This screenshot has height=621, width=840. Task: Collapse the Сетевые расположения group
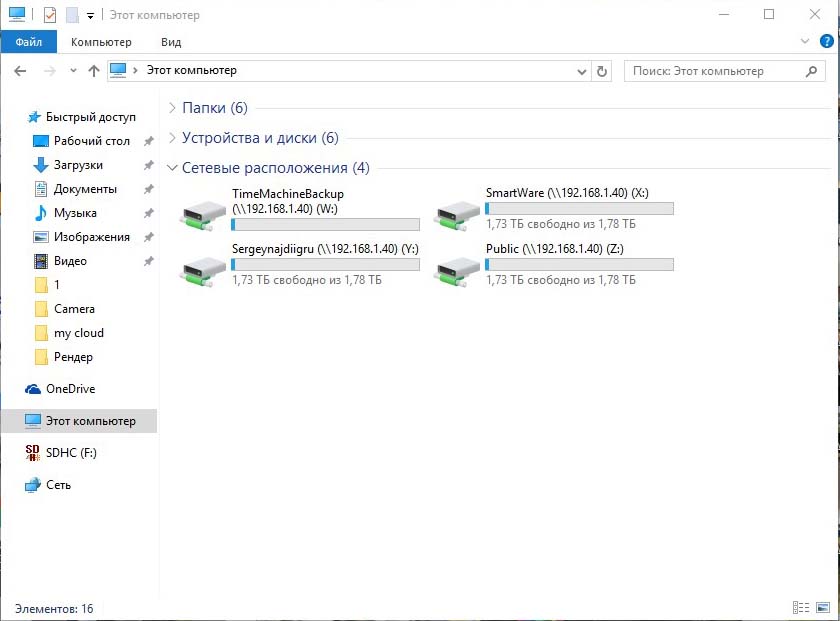click(x=173, y=168)
